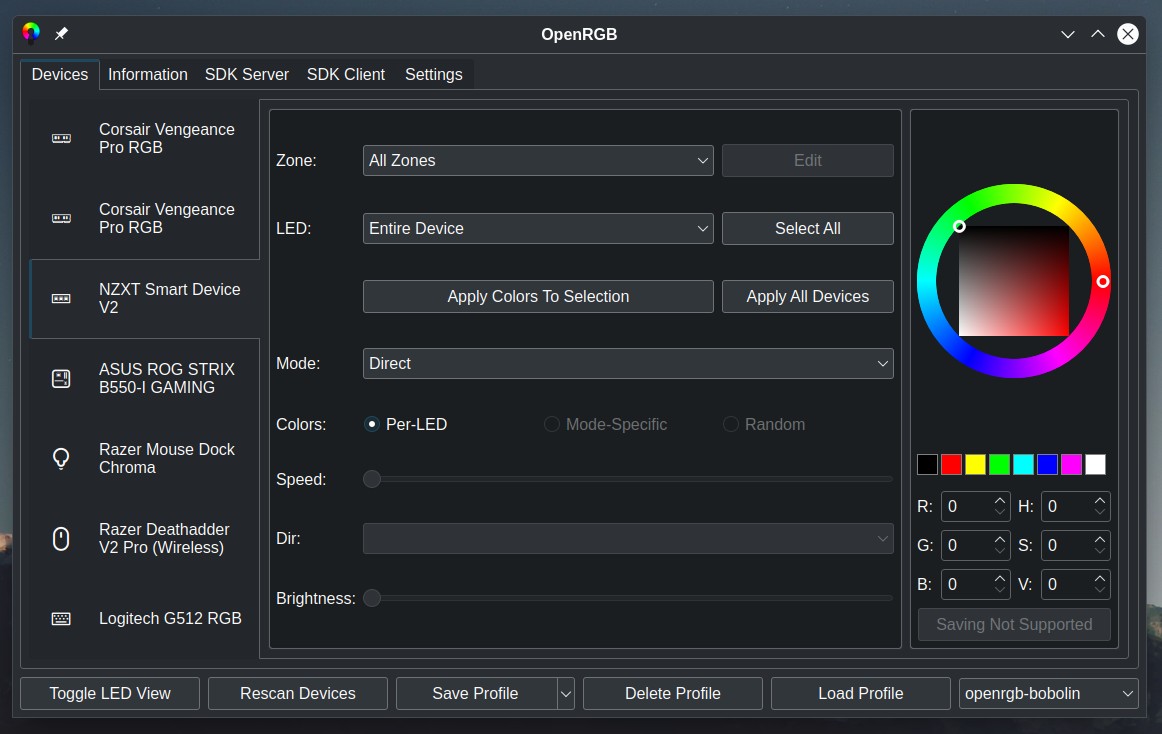The height and width of the screenshot is (734, 1162).
Task: Click the title bar up chevron button
Action: click(1098, 34)
